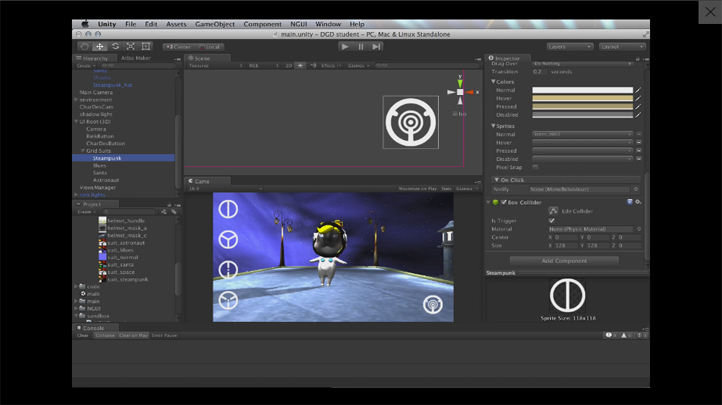Enable the Pixel Snap checkbox
Image resolution: width=722 pixels, height=405 pixels.
coord(535,168)
